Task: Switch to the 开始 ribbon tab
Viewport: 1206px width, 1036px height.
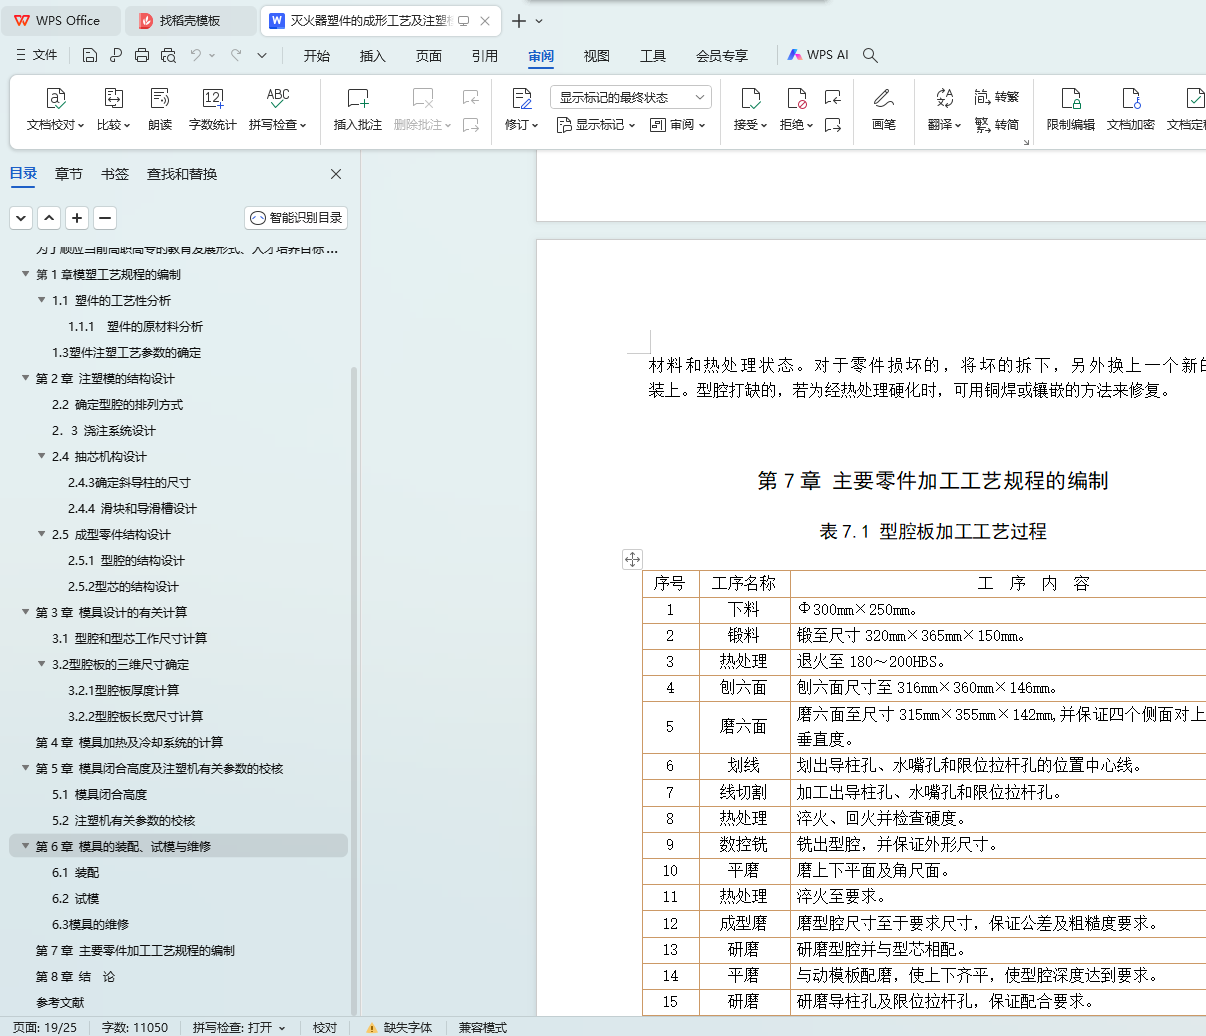Action: pos(317,55)
